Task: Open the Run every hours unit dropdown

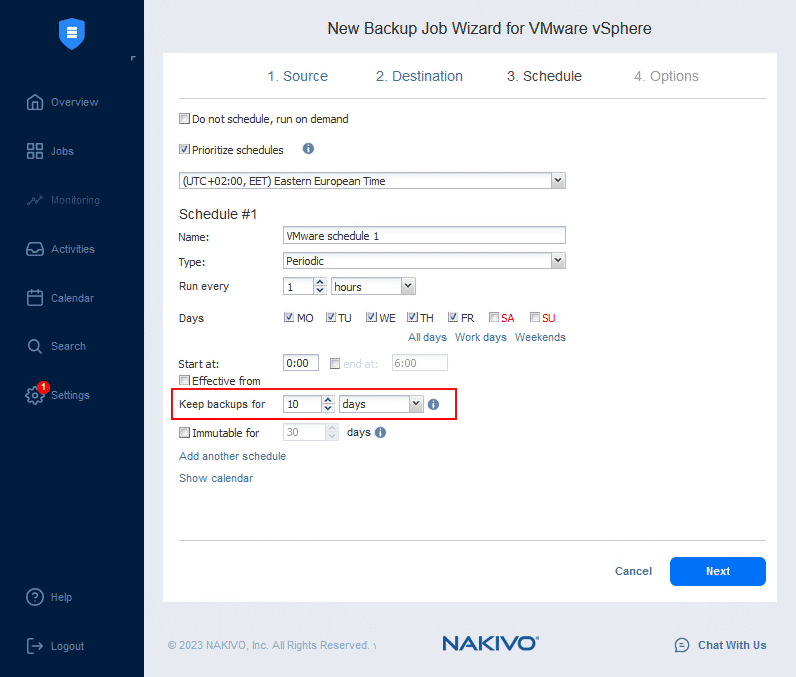Action: click(408, 286)
